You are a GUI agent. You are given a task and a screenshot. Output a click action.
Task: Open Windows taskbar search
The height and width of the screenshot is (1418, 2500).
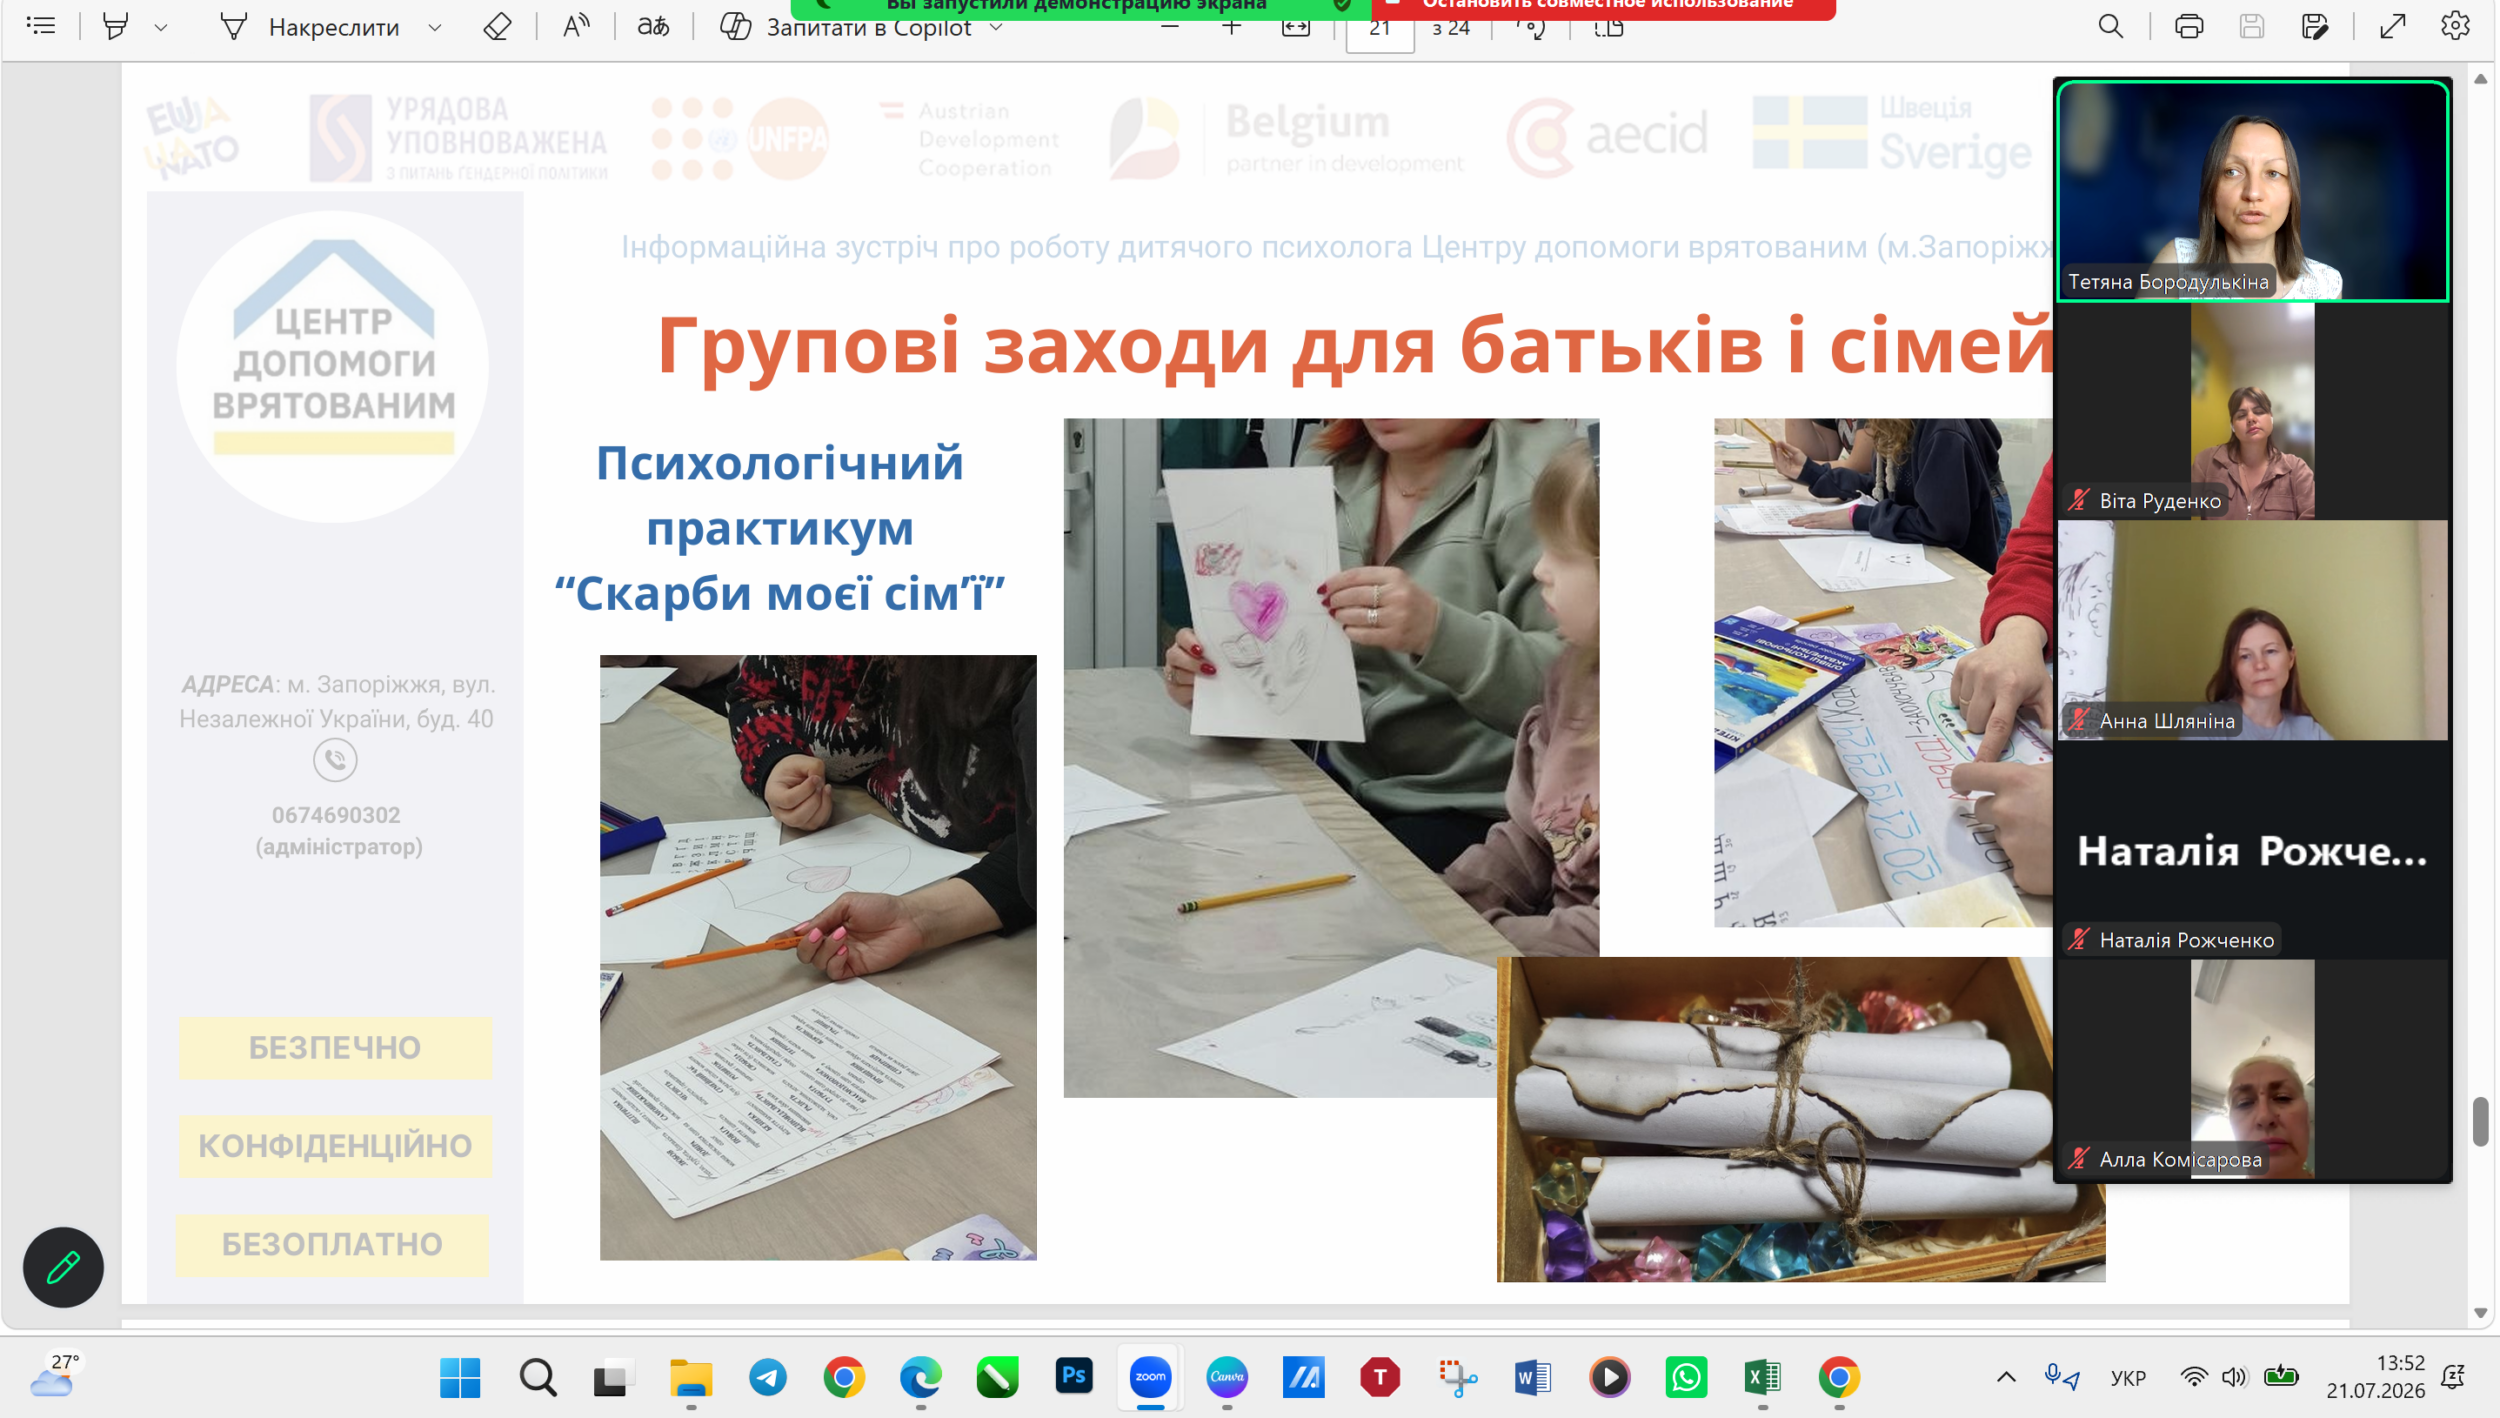(x=538, y=1378)
